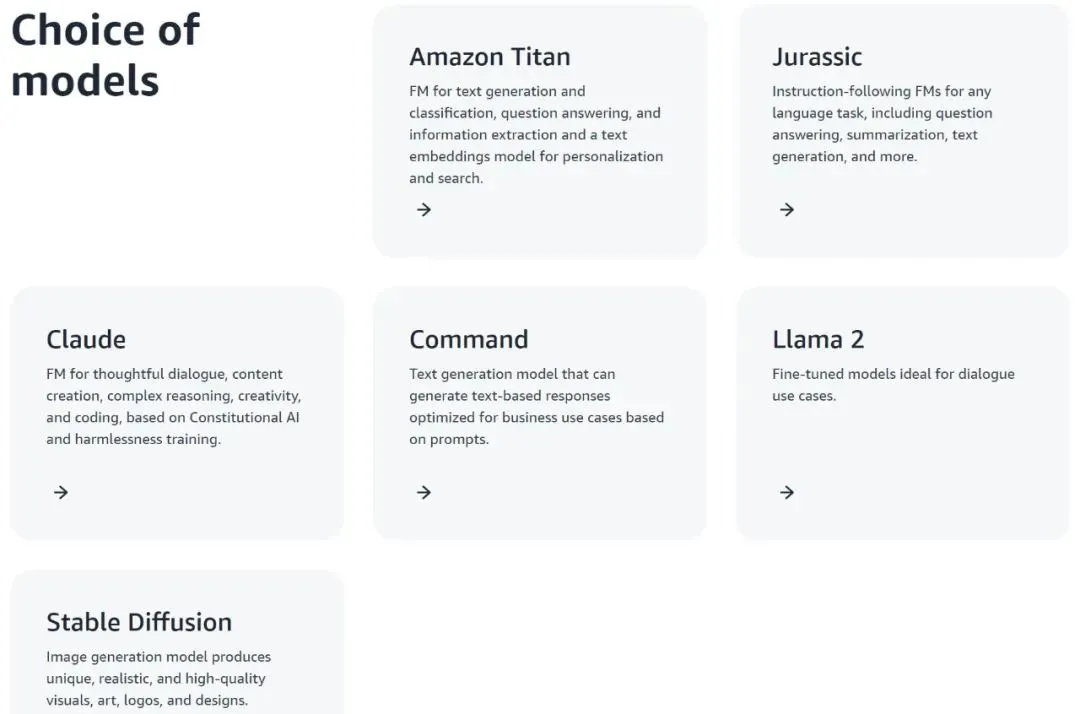1080x714 pixels.
Task: Click the Jurassic card description
Action: [x=881, y=124]
